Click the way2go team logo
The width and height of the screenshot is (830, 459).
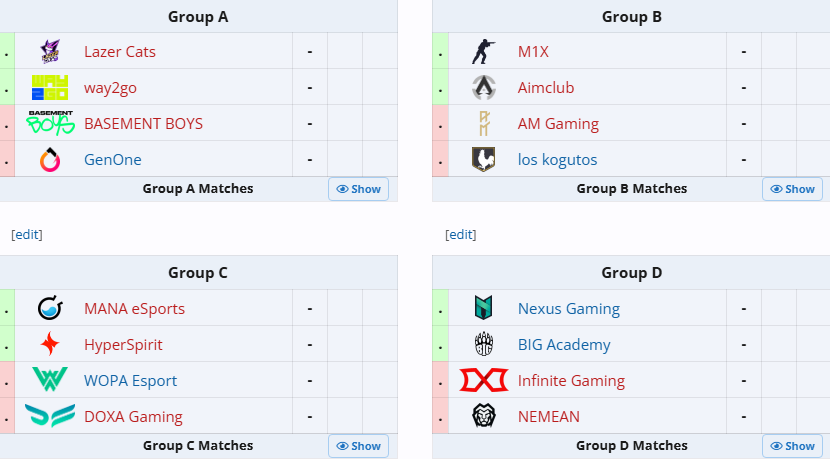tap(50, 88)
